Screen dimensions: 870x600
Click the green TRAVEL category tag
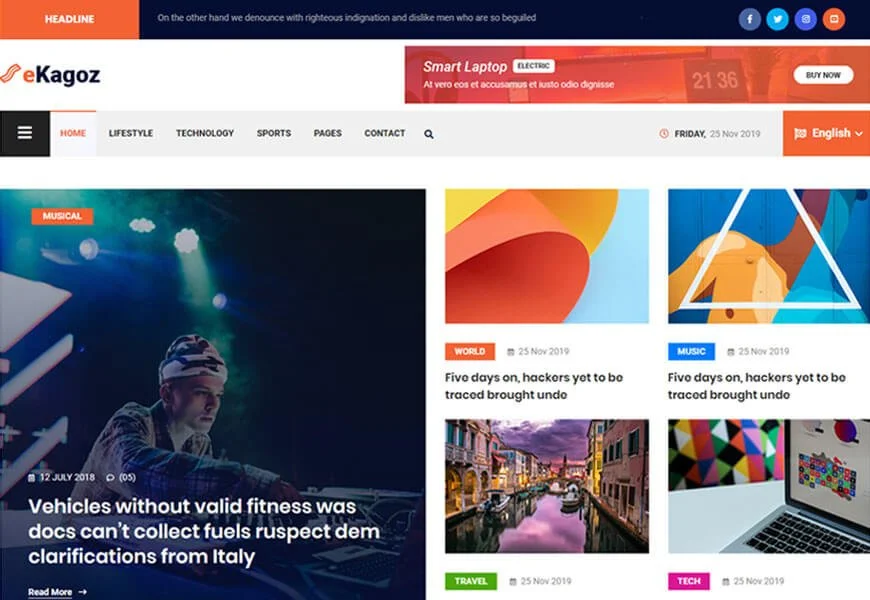[x=471, y=581]
